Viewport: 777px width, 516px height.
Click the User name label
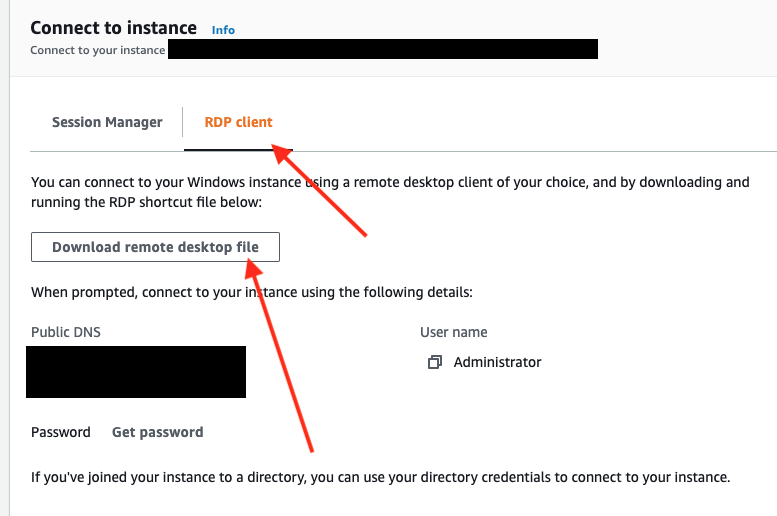453,332
